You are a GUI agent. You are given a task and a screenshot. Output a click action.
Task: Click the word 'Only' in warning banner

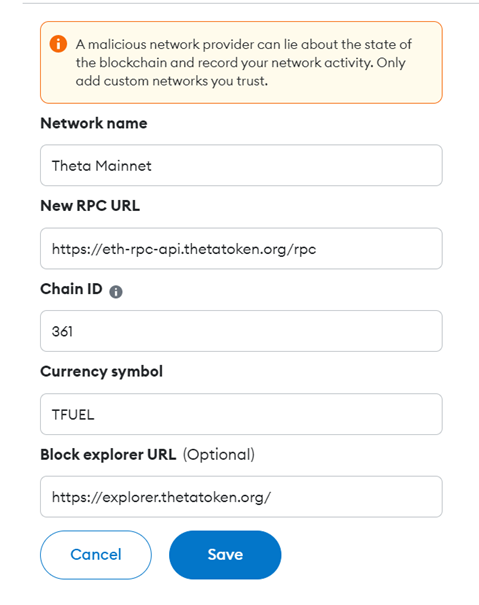(391, 63)
